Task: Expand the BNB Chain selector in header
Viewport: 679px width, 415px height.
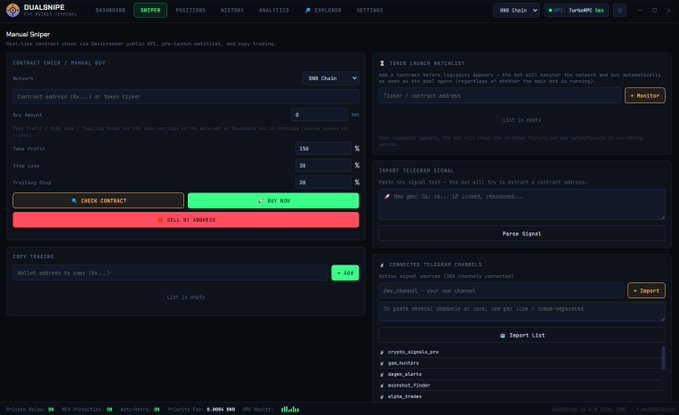Action: point(516,10)
